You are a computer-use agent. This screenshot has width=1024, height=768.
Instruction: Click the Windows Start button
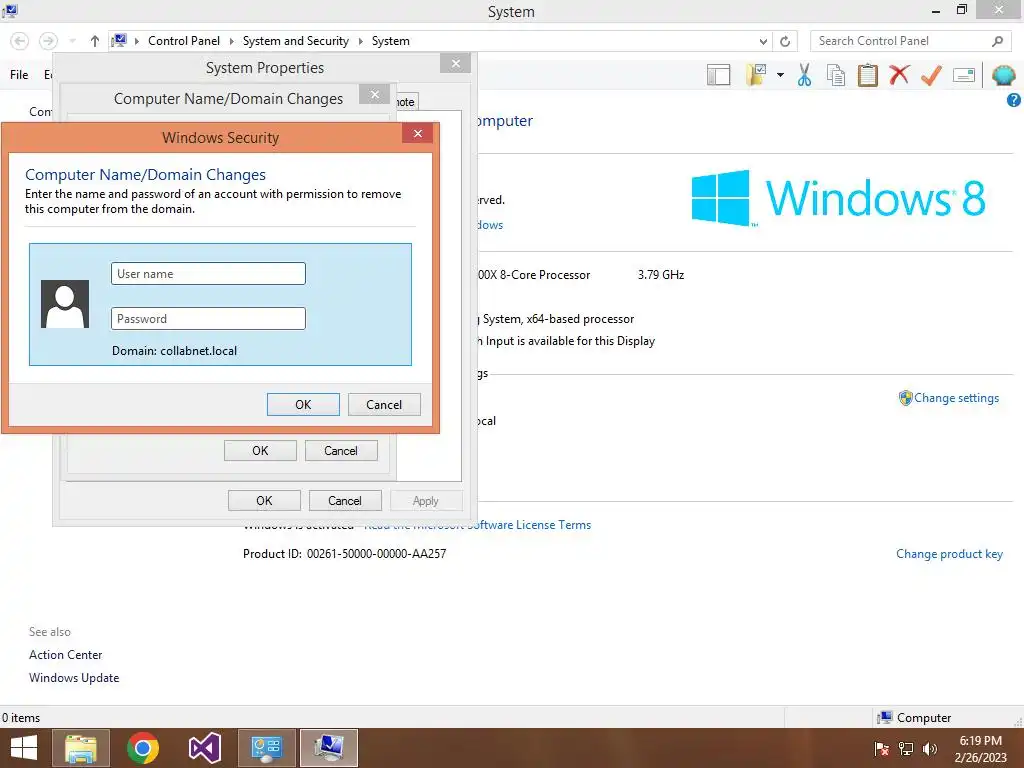24,748
